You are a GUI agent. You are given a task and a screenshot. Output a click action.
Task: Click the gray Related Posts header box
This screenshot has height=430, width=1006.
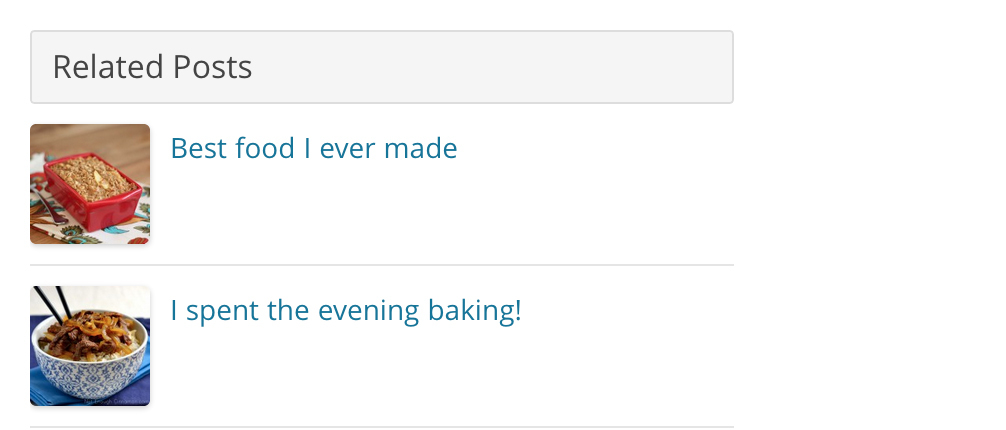(x=382, y=67)
